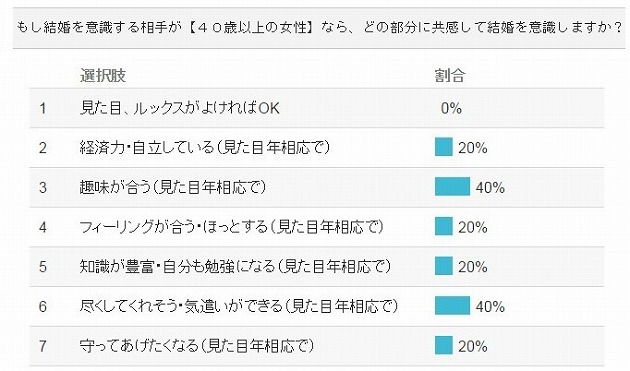Click the blue bar for 経済力・自立している
This screenshot has height=371, width=630.
point(444,147)
